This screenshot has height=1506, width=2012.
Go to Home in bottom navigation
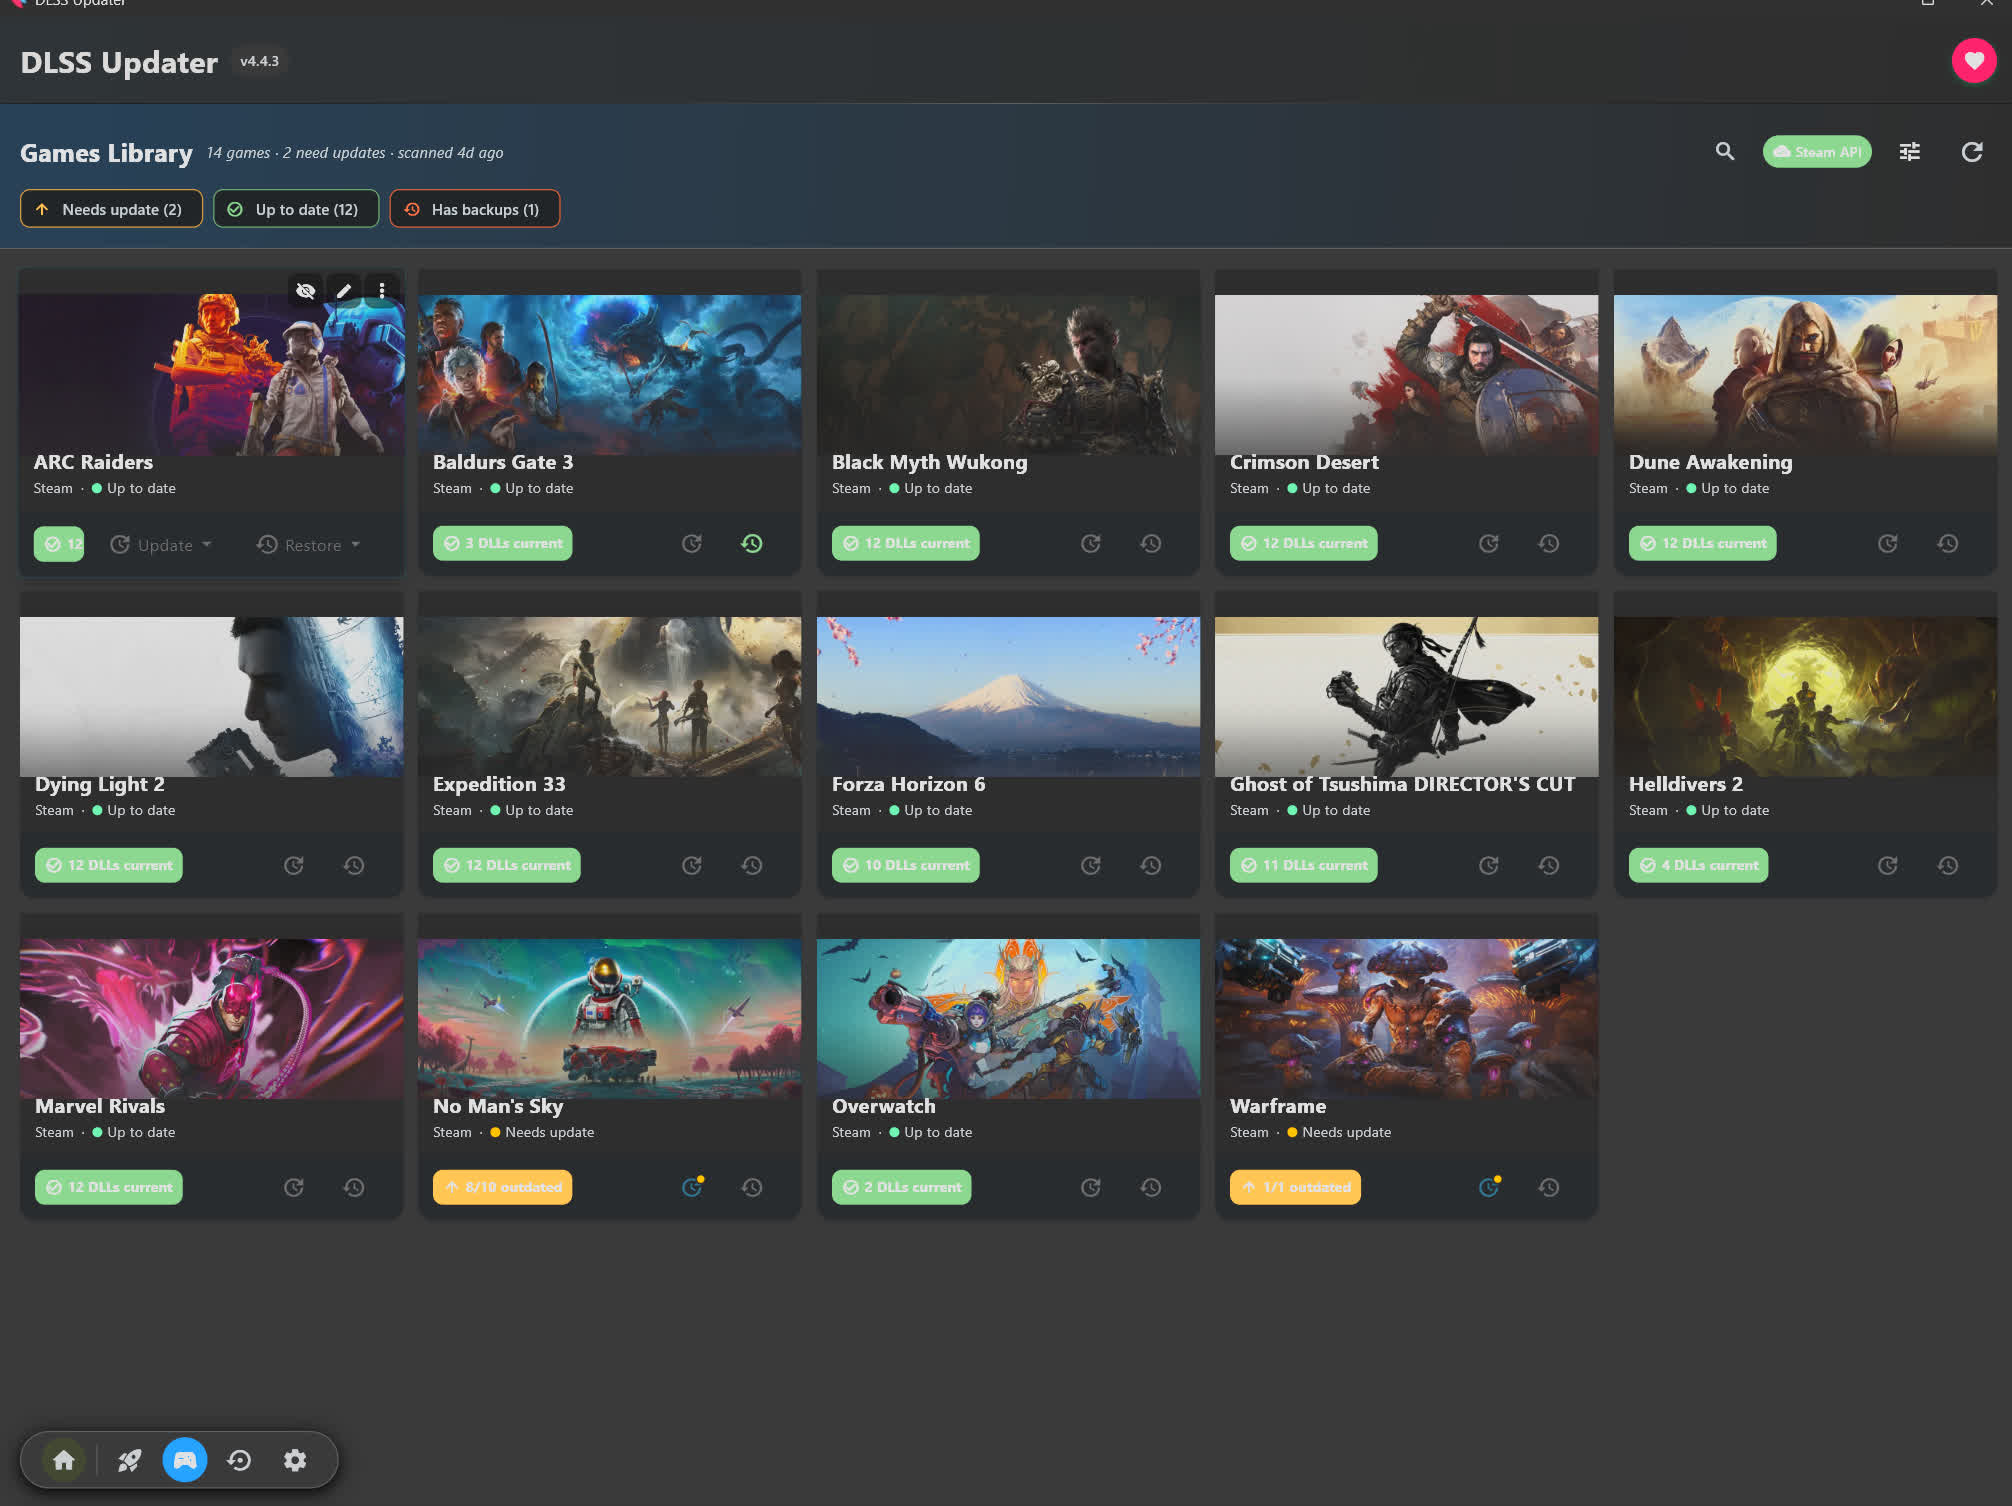pyautogui.click(x=64, y=1461)
